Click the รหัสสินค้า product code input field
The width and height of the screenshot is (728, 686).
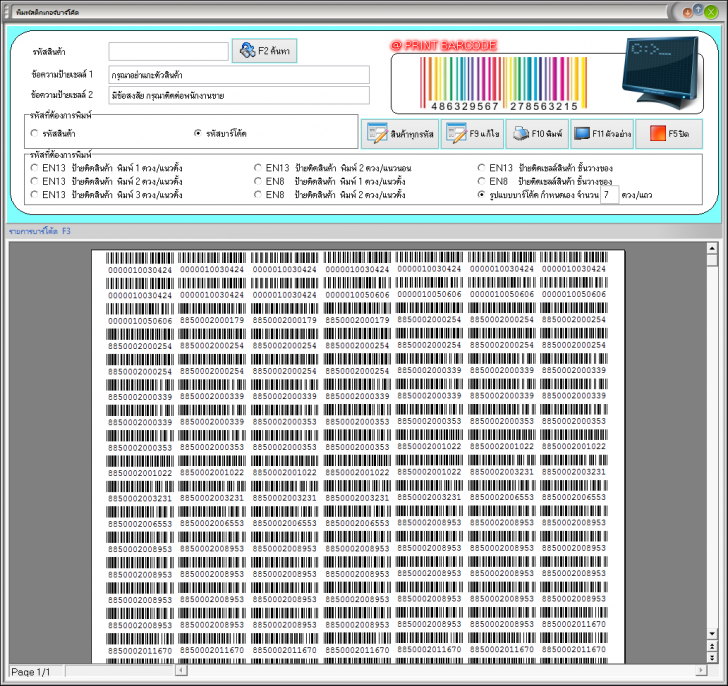coord(169,51)
